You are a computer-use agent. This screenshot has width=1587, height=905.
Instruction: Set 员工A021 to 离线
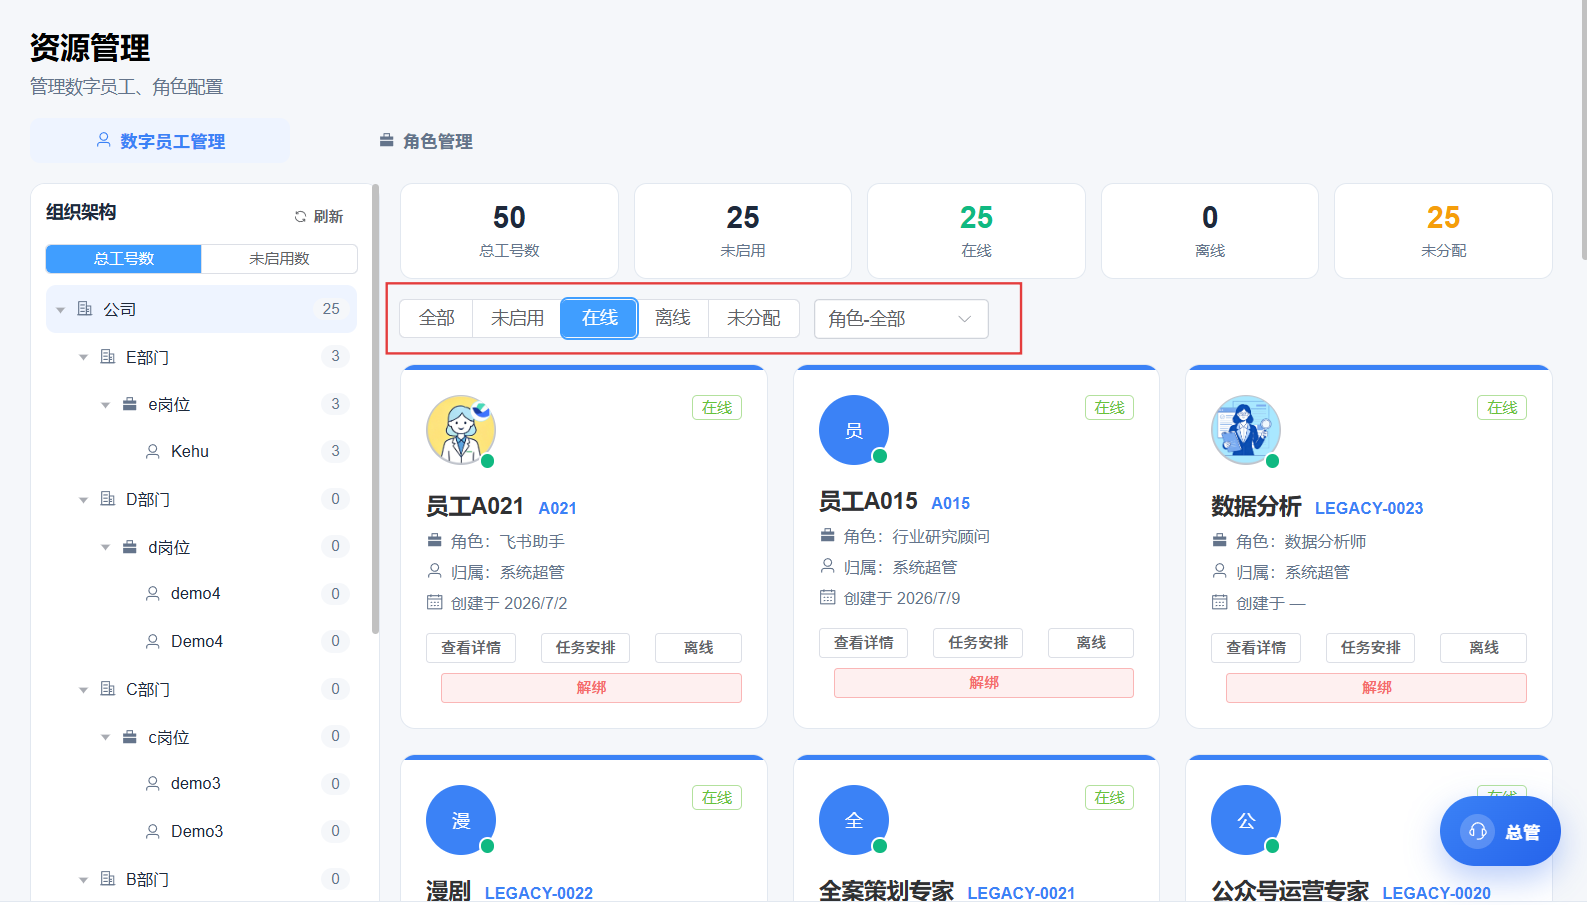pos(698,648)
